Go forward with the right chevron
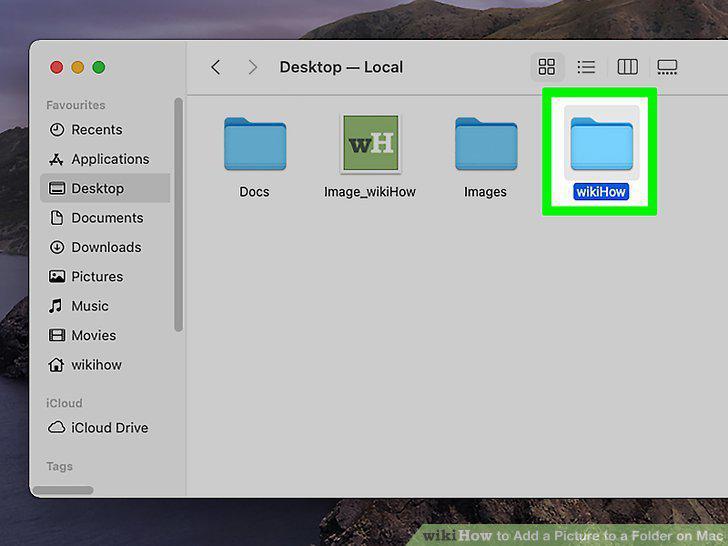 point(253,67)
